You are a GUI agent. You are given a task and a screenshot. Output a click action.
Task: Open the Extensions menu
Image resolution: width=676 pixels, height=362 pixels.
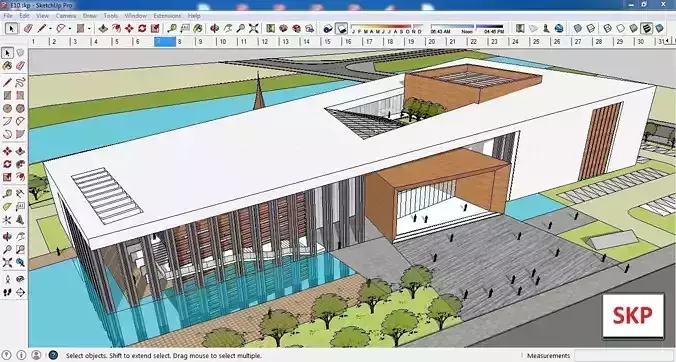(x=167, y=16)
